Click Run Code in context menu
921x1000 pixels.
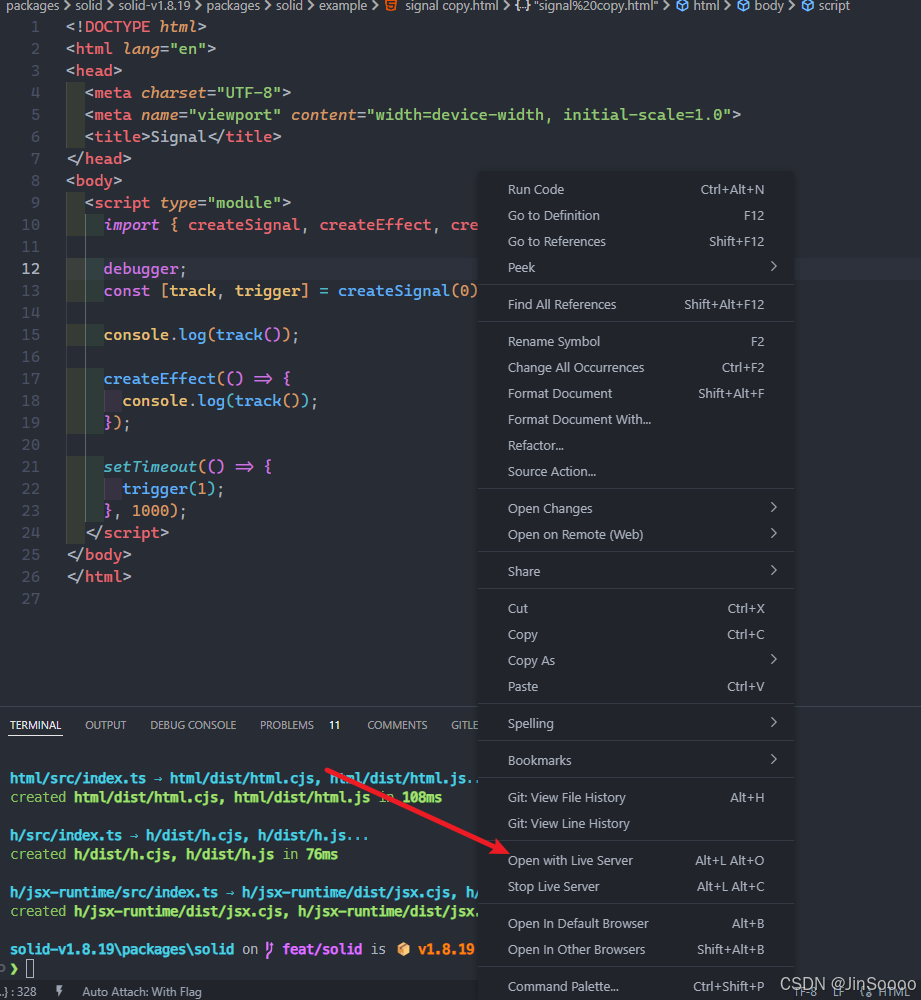[635, 189]
